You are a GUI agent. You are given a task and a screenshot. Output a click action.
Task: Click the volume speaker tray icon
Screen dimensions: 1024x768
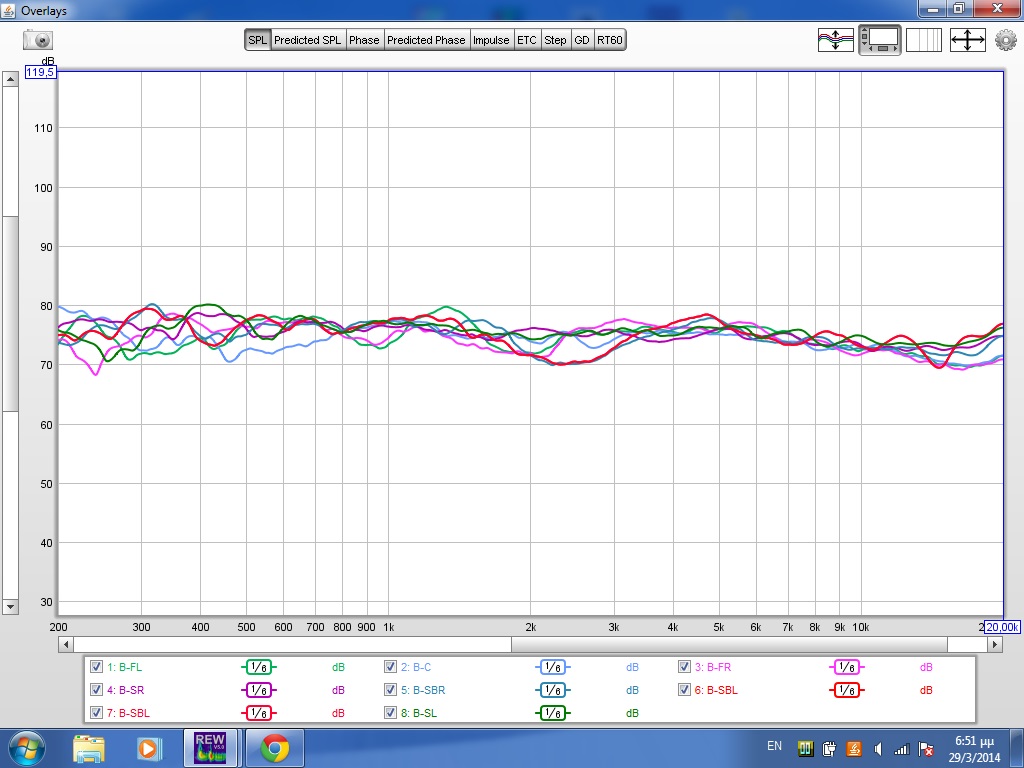(878, 749)
